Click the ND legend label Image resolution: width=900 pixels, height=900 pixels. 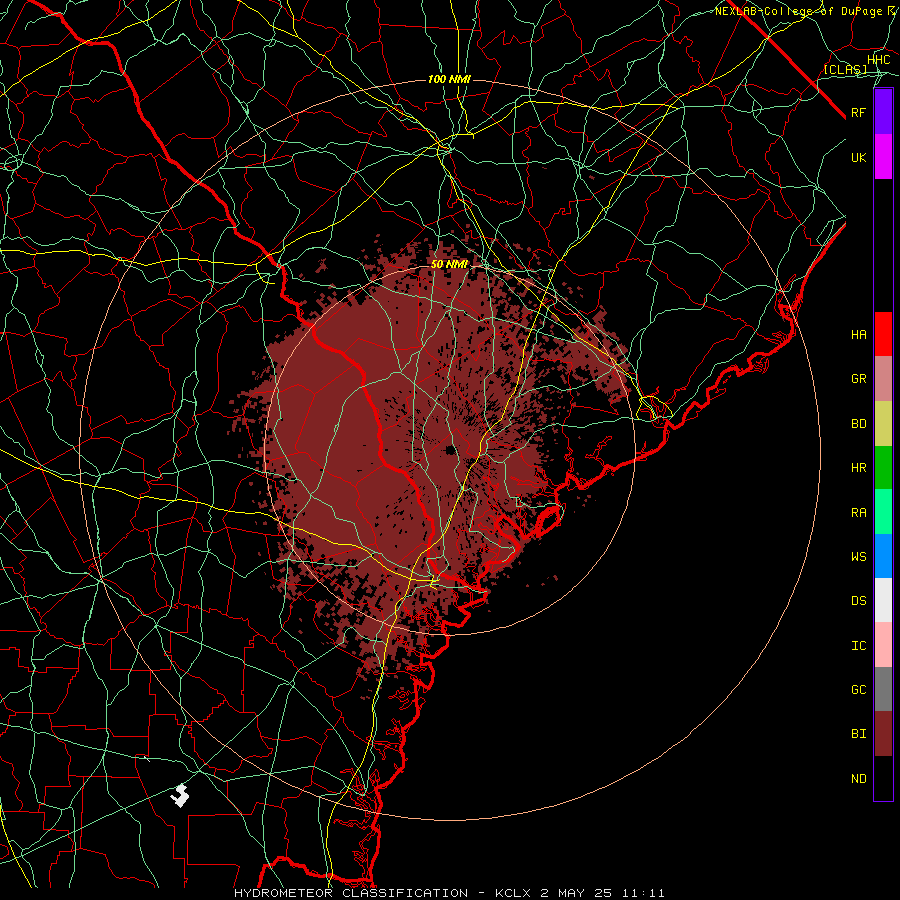click(859, 779)
